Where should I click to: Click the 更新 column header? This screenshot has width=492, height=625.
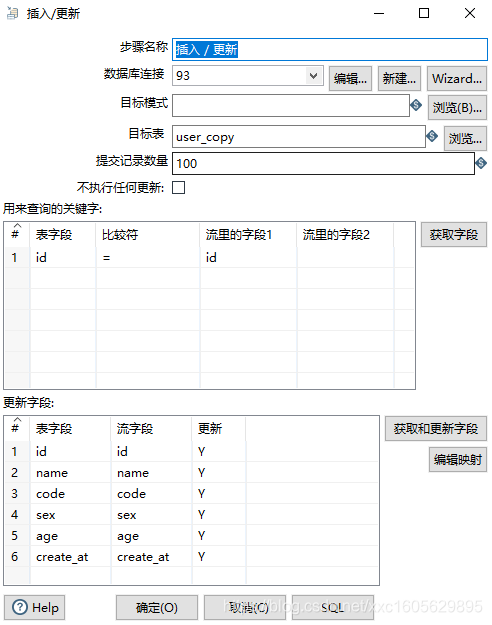219,428
